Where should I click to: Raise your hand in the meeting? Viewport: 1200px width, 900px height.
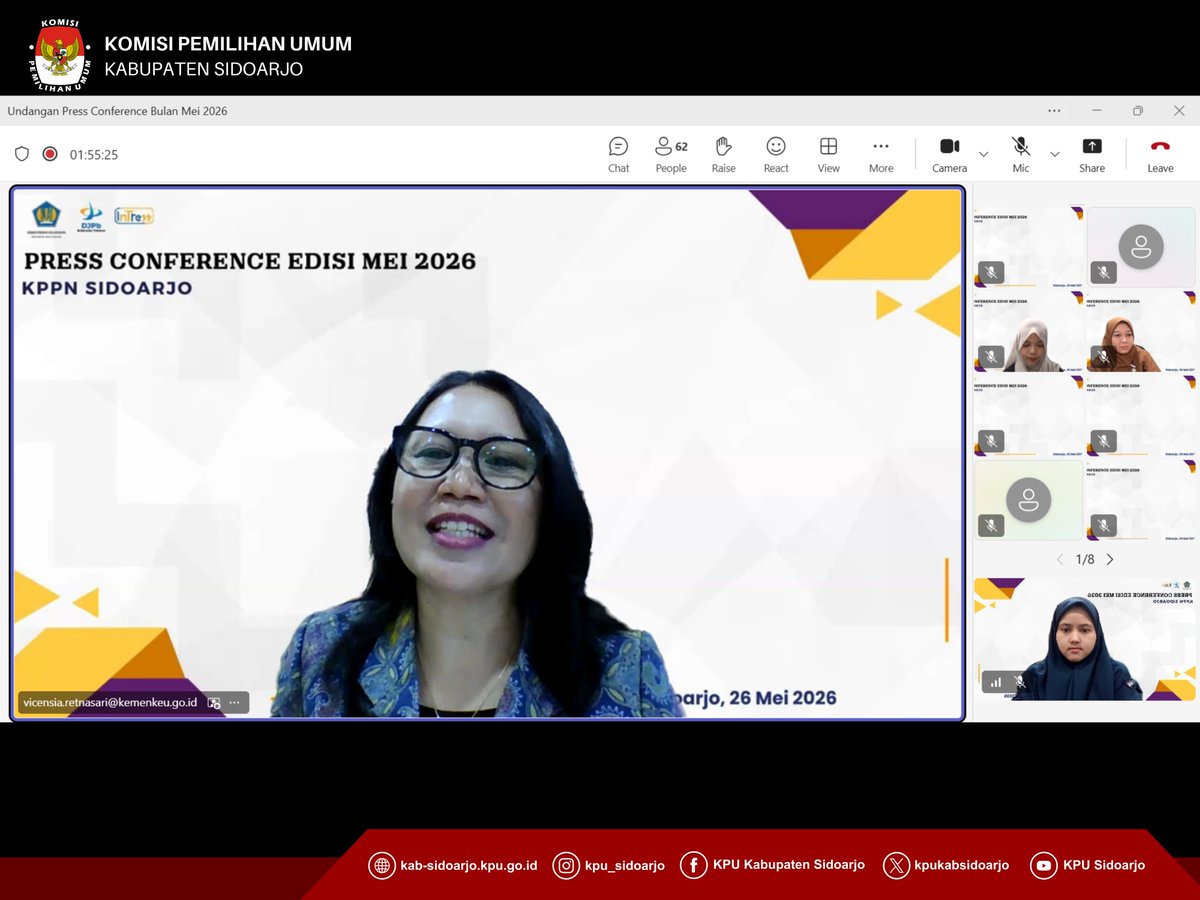coord(723,155)
